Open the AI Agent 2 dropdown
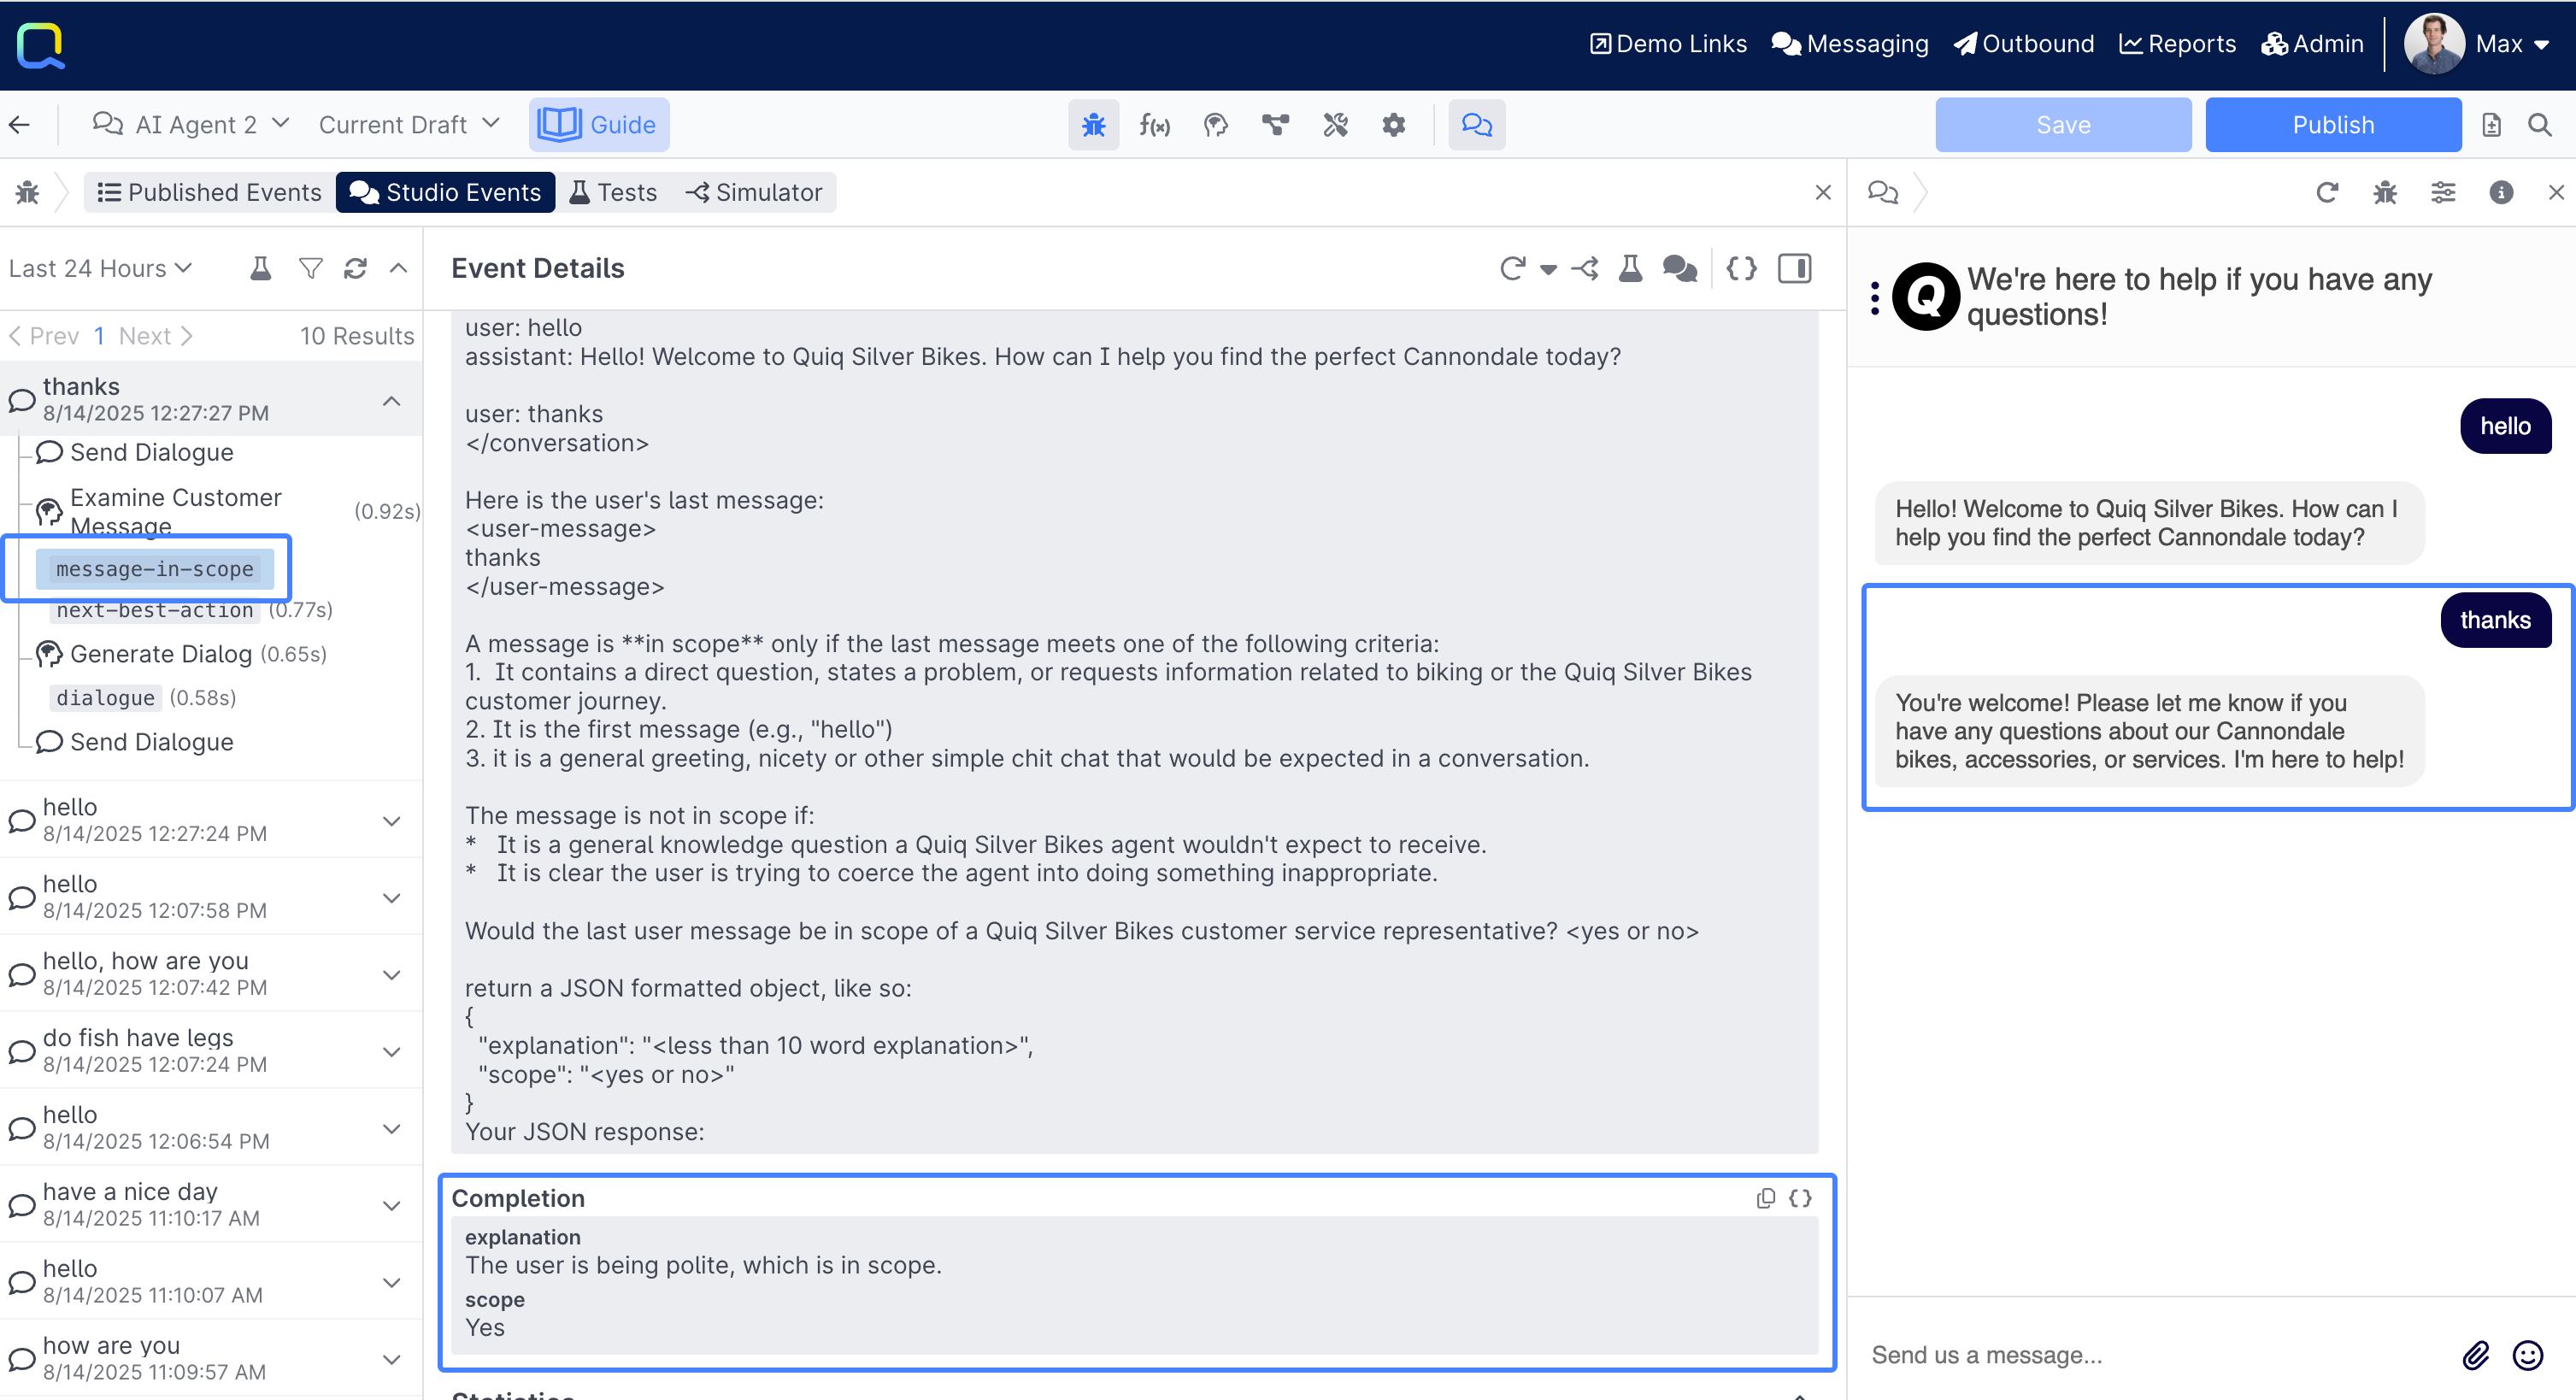The width and height of the screenshot is (2576, 1400). click(x=191, y=125)
